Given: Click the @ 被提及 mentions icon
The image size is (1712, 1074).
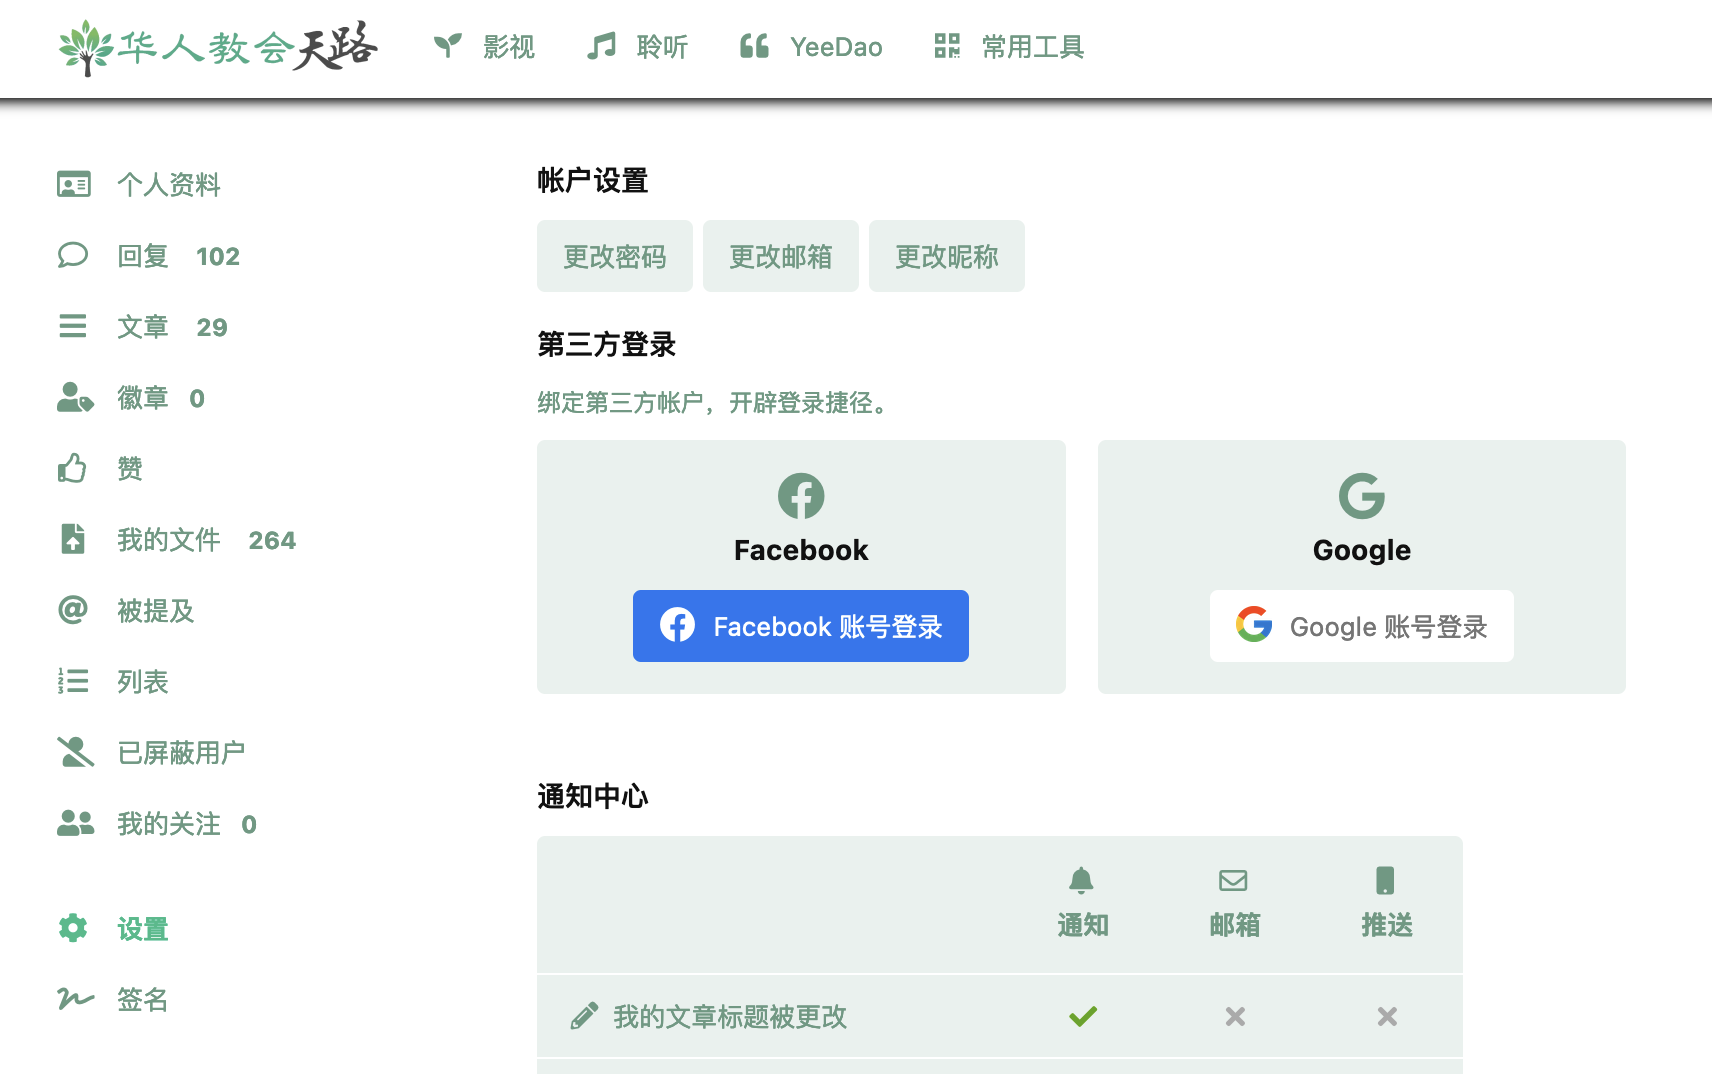Looking at the screenshot, I should coord(73,610).
